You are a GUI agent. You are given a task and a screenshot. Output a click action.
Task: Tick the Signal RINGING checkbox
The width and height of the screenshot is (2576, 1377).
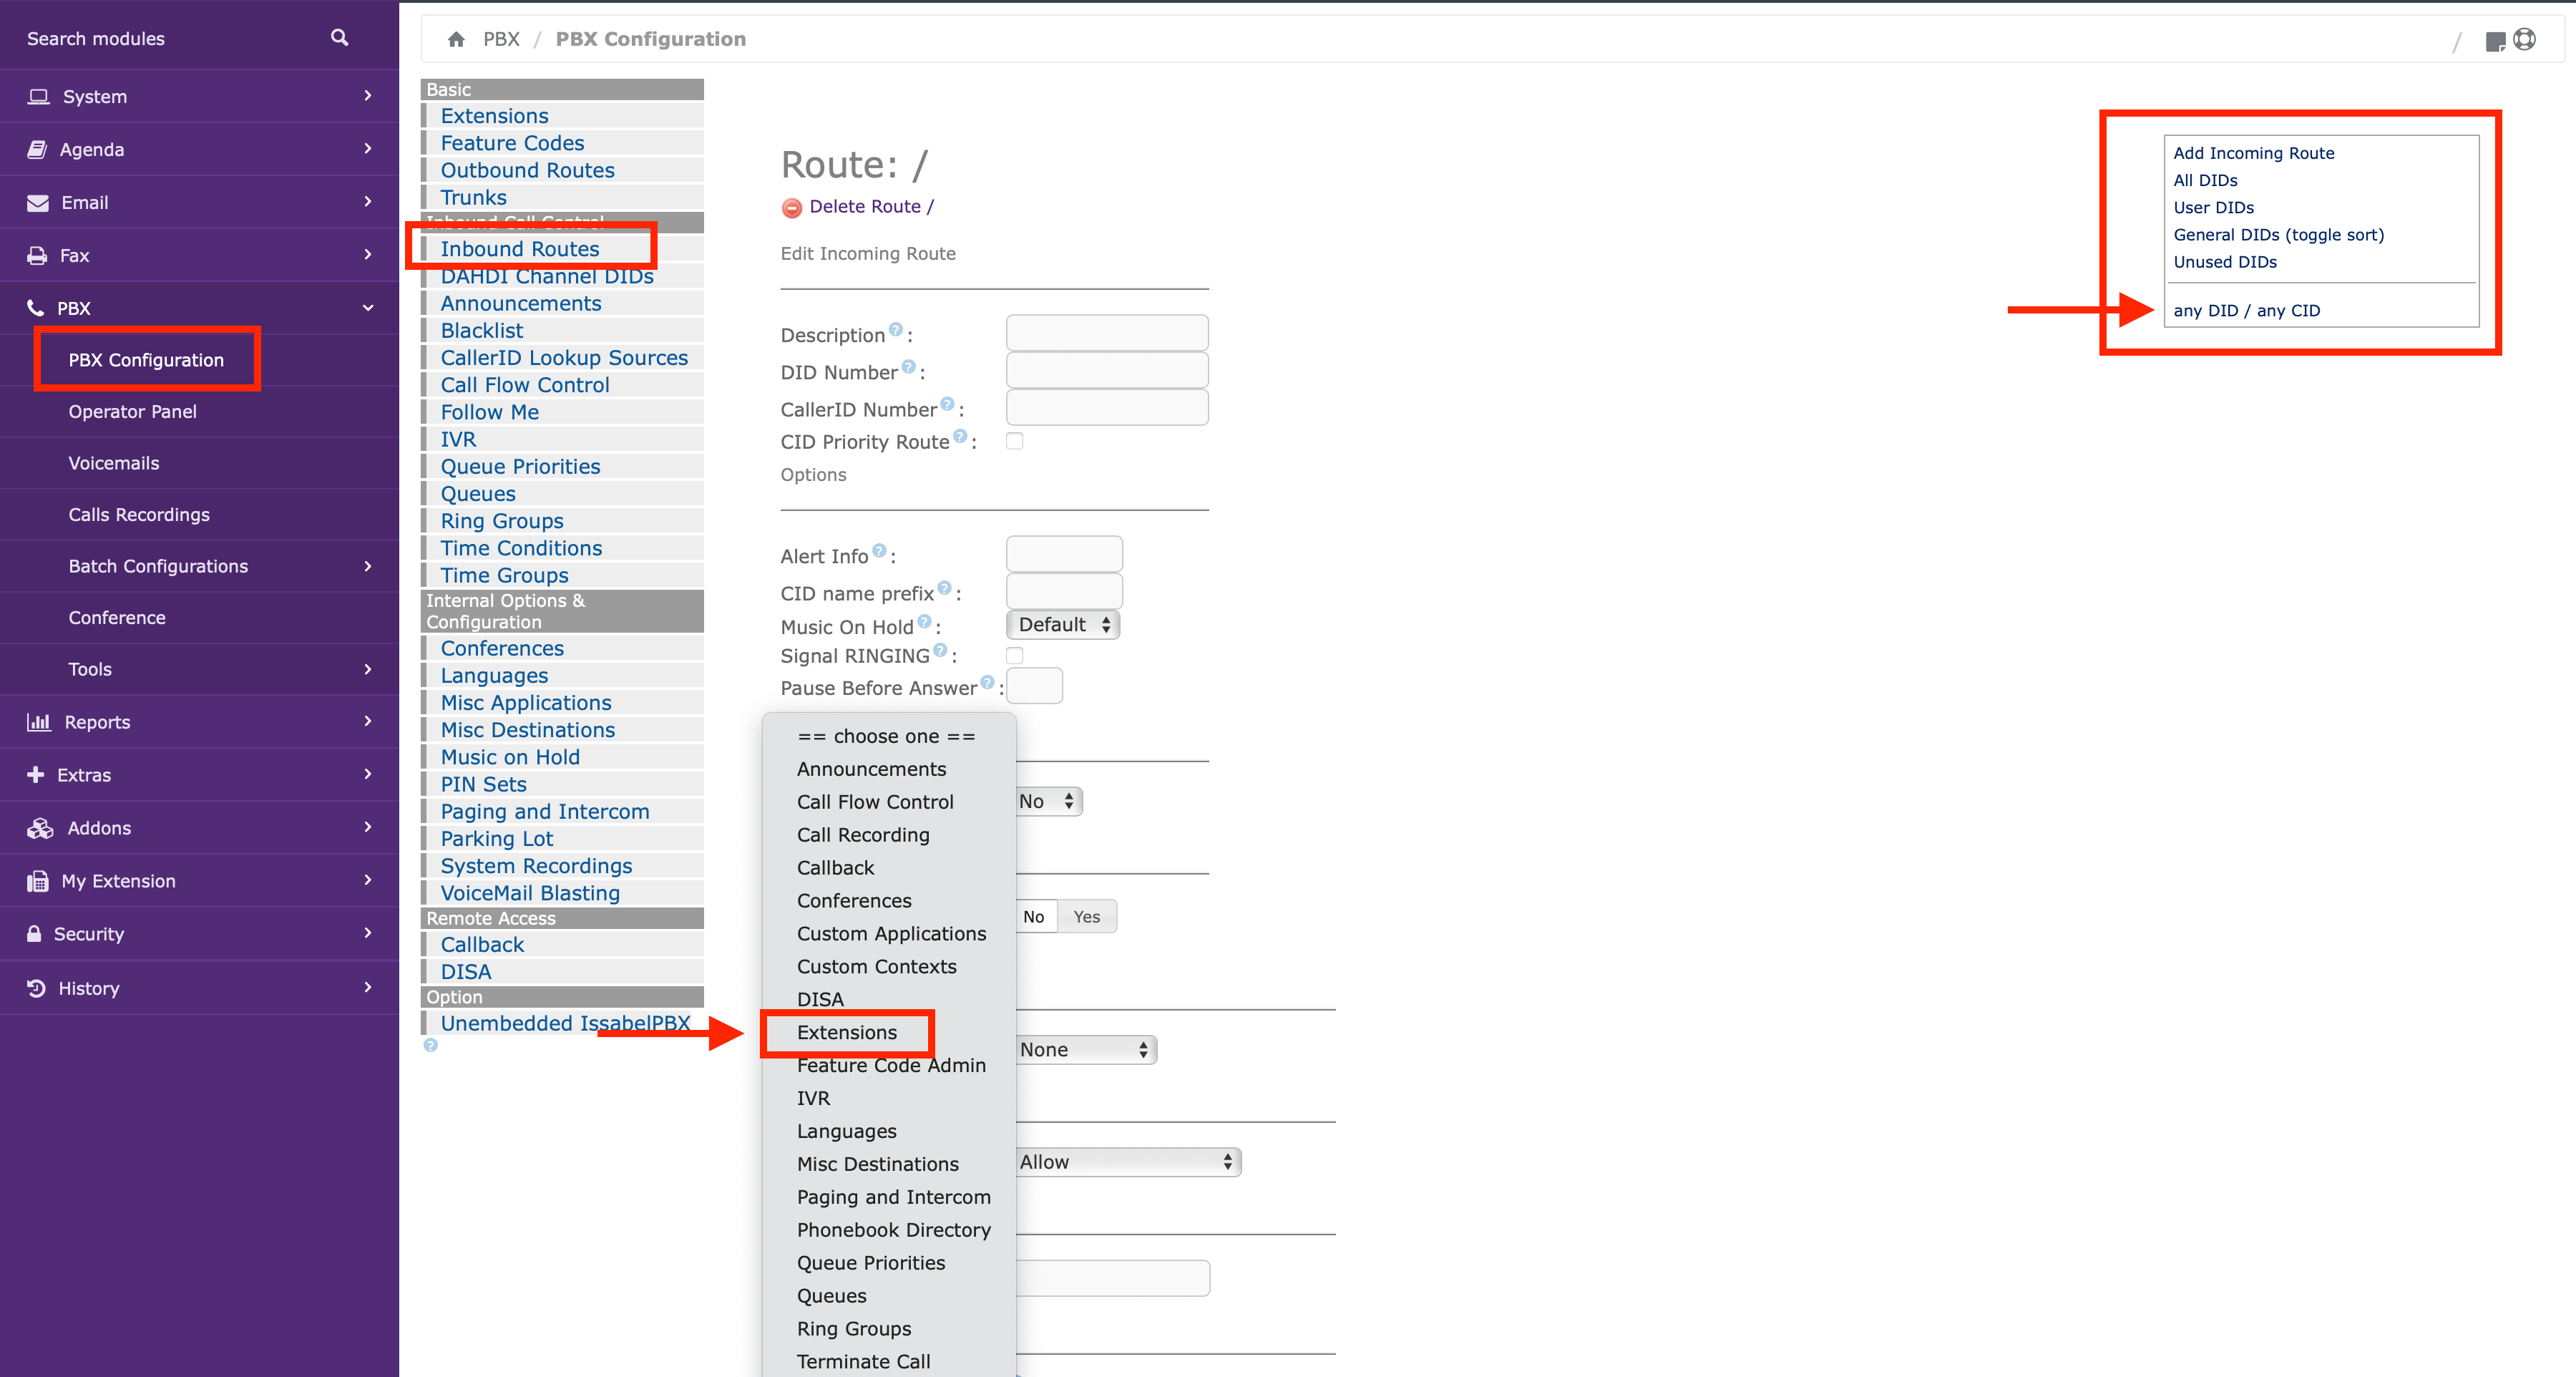point(1014,656)
